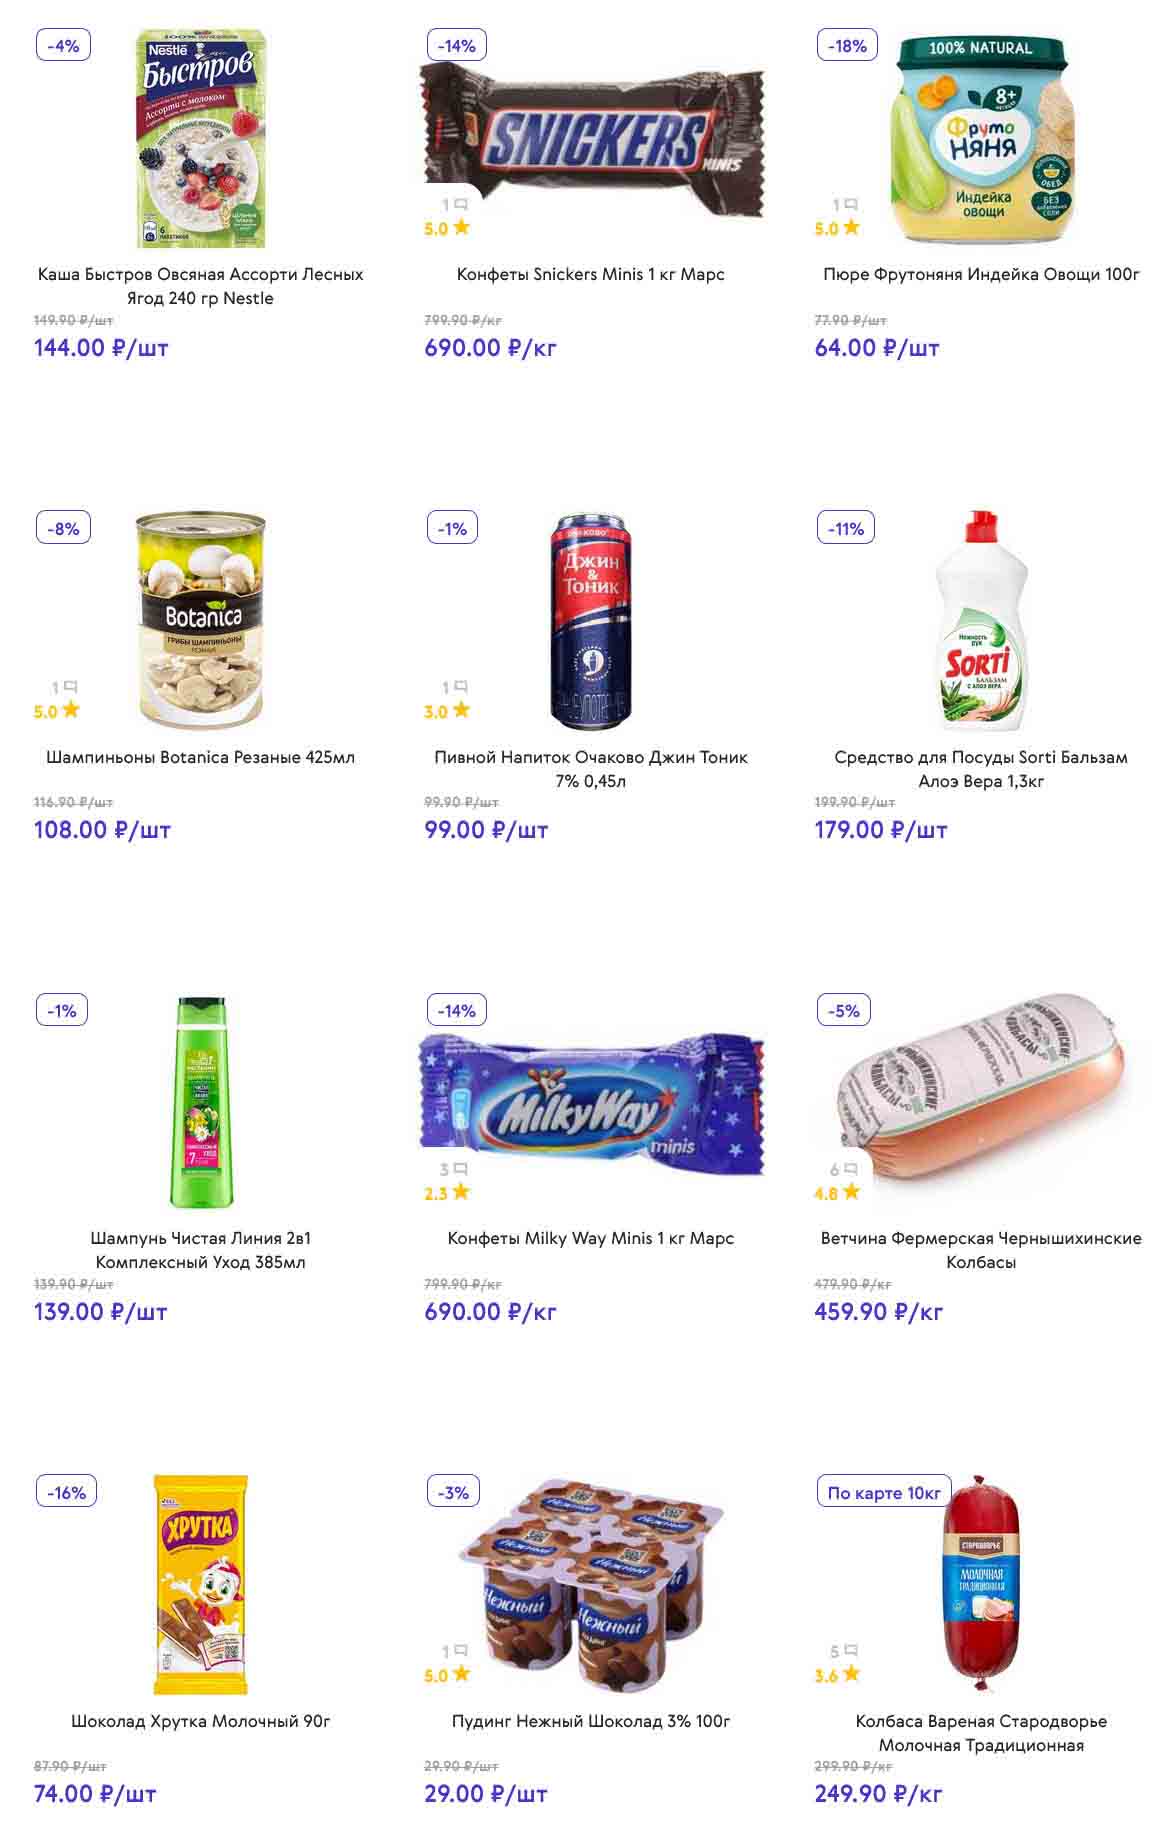The height and width of the screenshot is (1826, 1153).
Task: Click the Botanica mushrooms review comment icon
Action: click(x=70, y=687)
